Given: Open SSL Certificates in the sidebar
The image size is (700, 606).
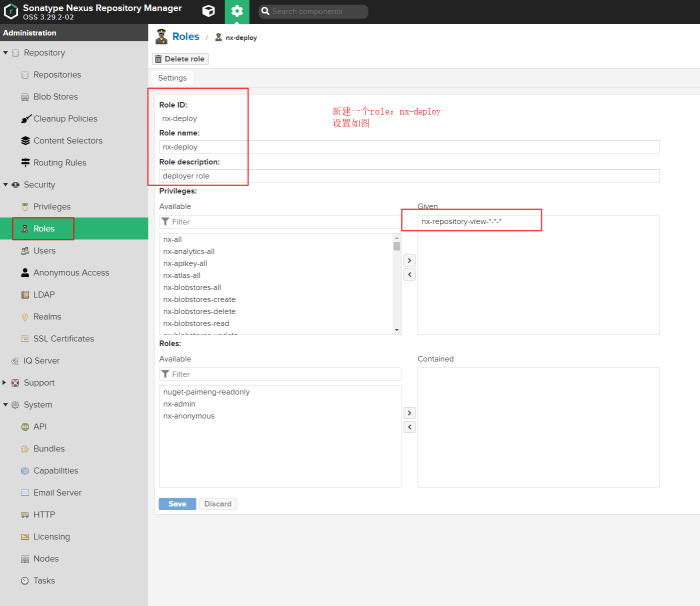Looking at the screenshot, I should click(63, 339).
